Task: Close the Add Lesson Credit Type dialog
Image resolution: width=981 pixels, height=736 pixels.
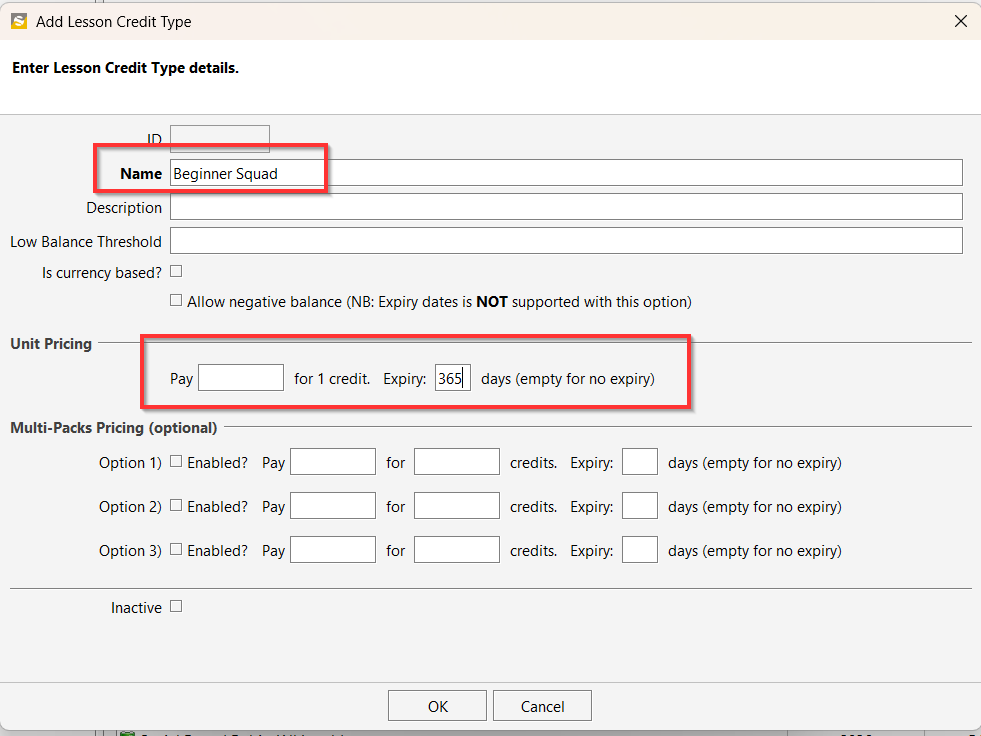Action: click(x=960, y=21)
